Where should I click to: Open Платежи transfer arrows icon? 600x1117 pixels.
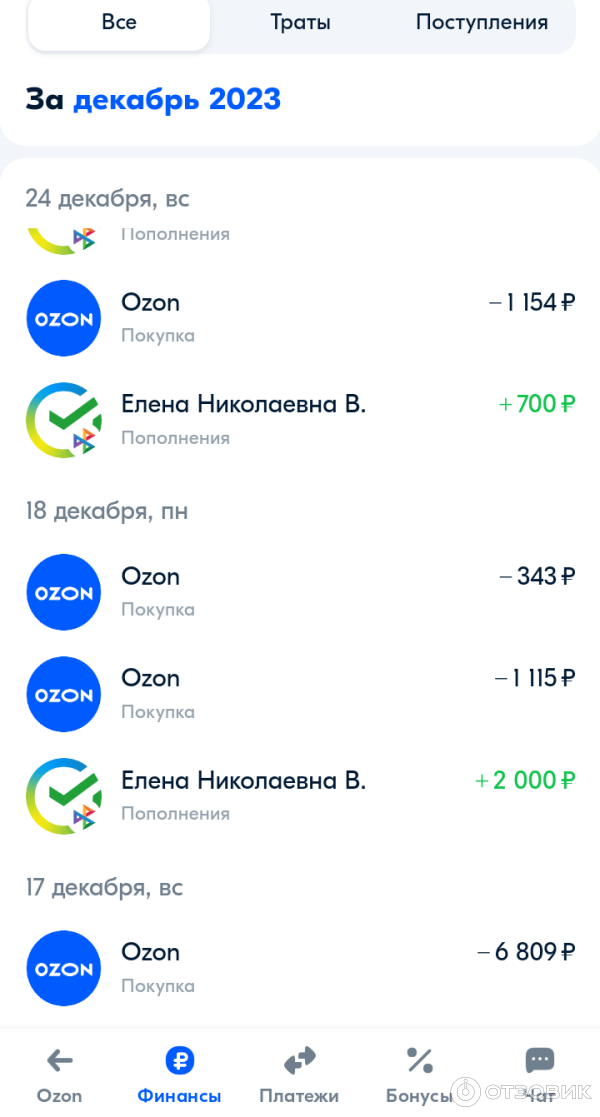click(299, 1061)
